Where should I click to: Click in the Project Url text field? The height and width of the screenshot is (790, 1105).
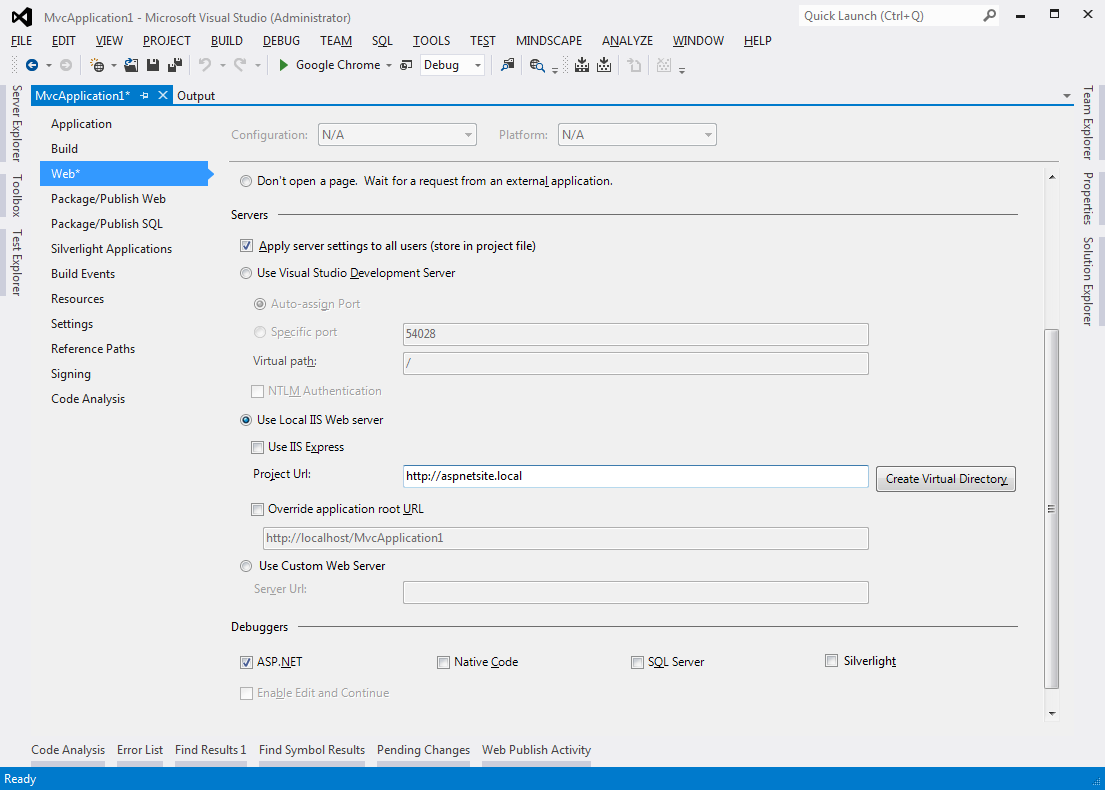(635, 476)
